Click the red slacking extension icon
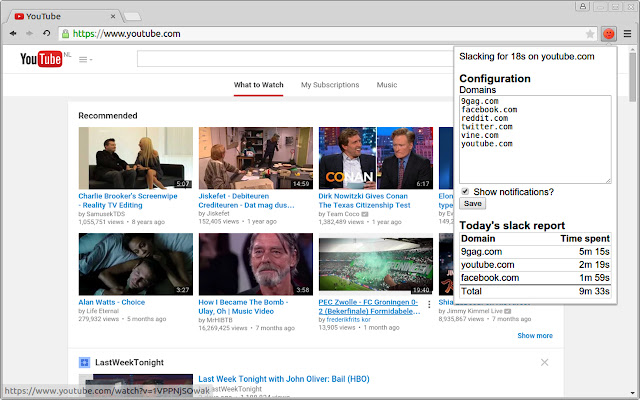 [x=608, y=34]
